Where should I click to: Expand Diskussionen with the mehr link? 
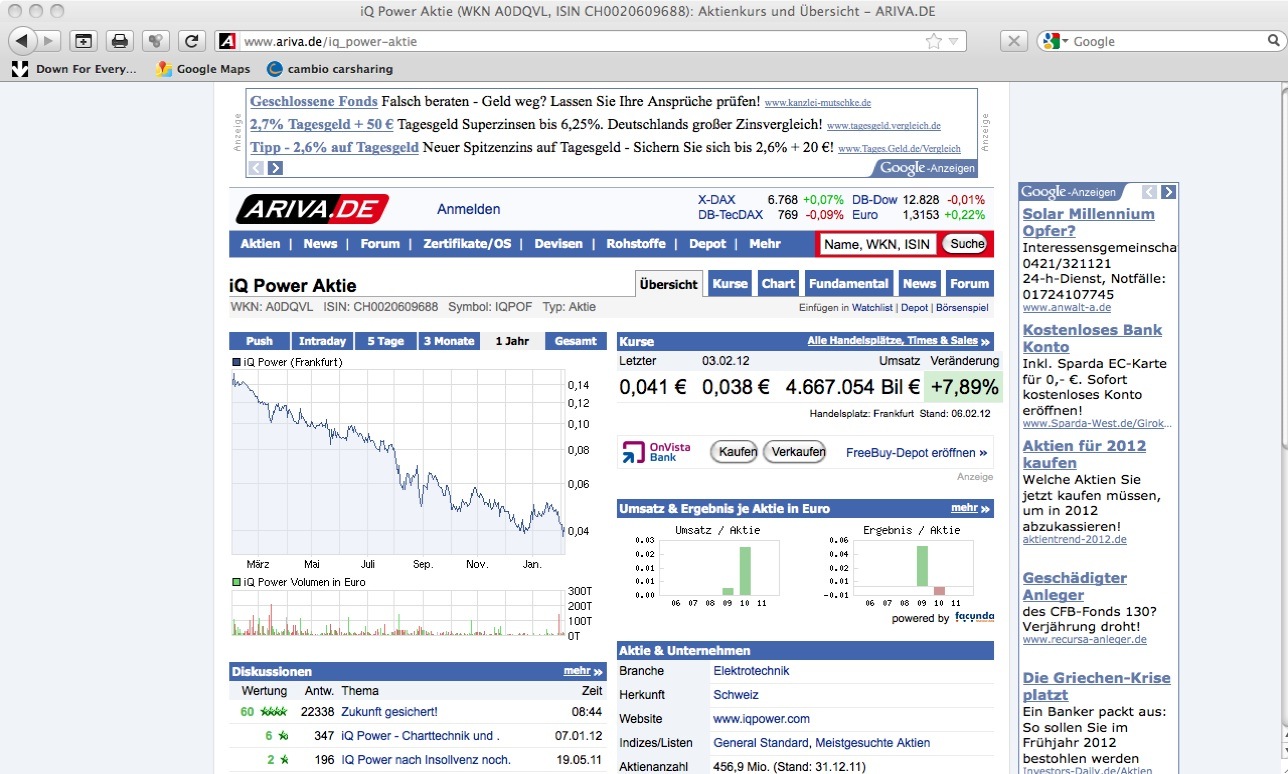click(583, 671)
